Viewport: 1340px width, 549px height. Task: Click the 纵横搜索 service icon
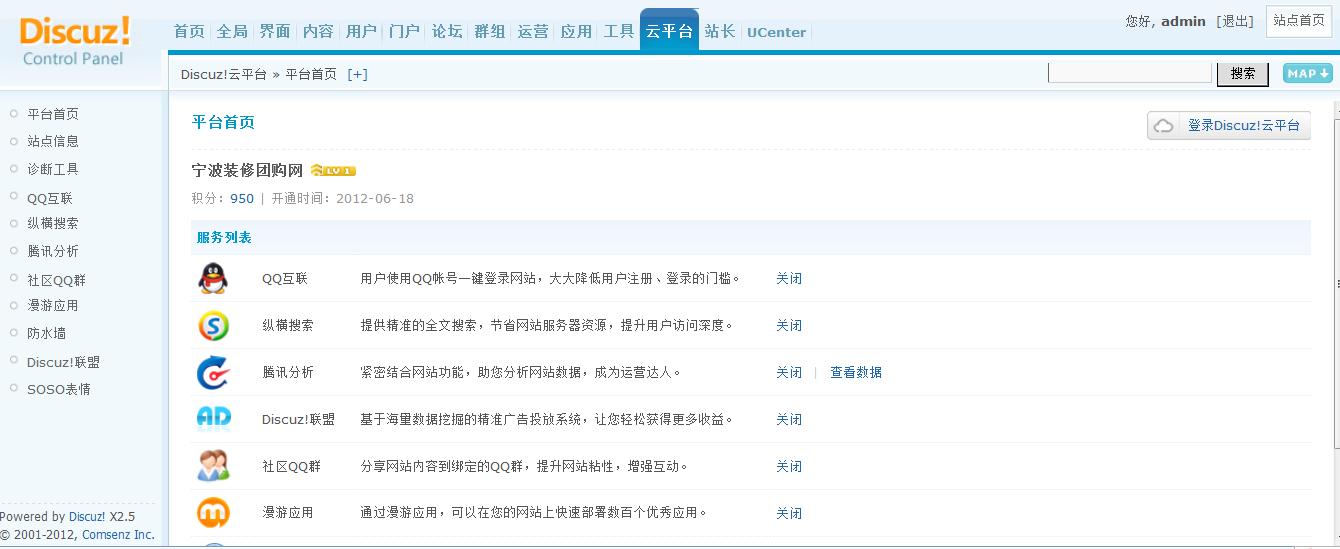point(212,325)
